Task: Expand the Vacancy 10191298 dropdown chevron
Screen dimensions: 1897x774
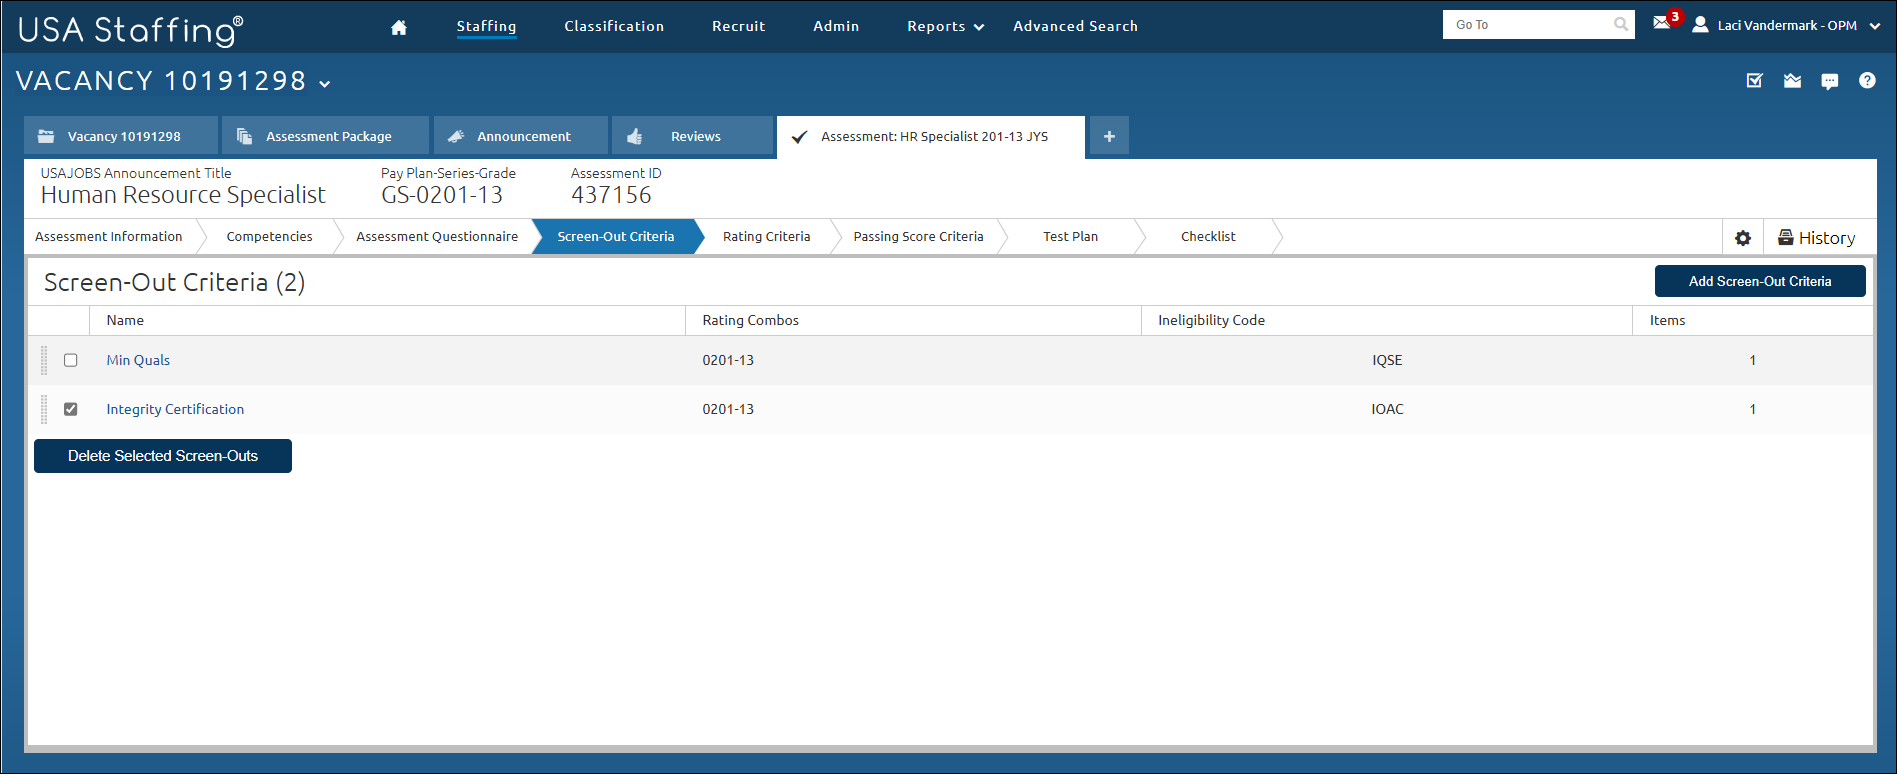Action: point(325,84)
